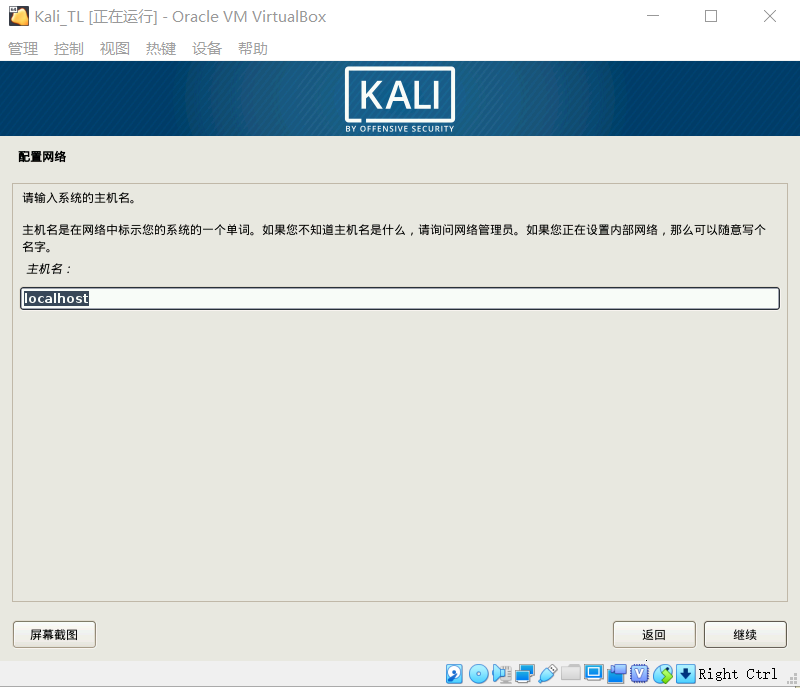This screenshot has height=688, width=800.
Task: Open the 管理 menu
Action: tap(23, 48)
